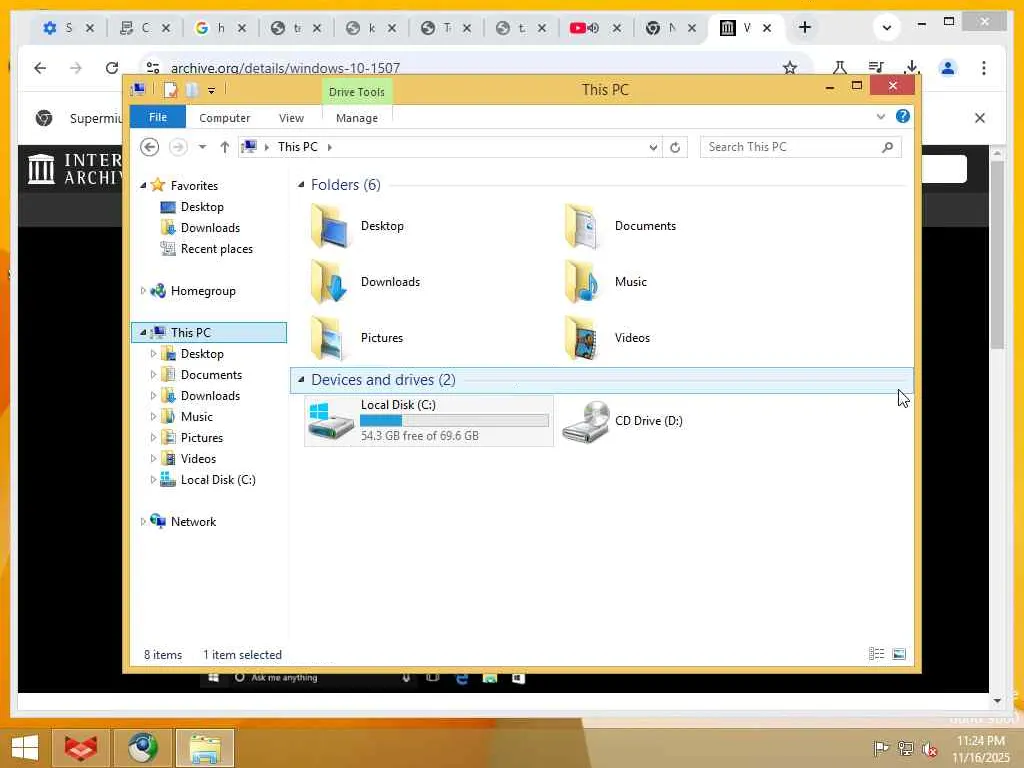This screenshot has width=1024, height=768.
Task: Select Recent places in Favorites
Action: pos(206,249)
